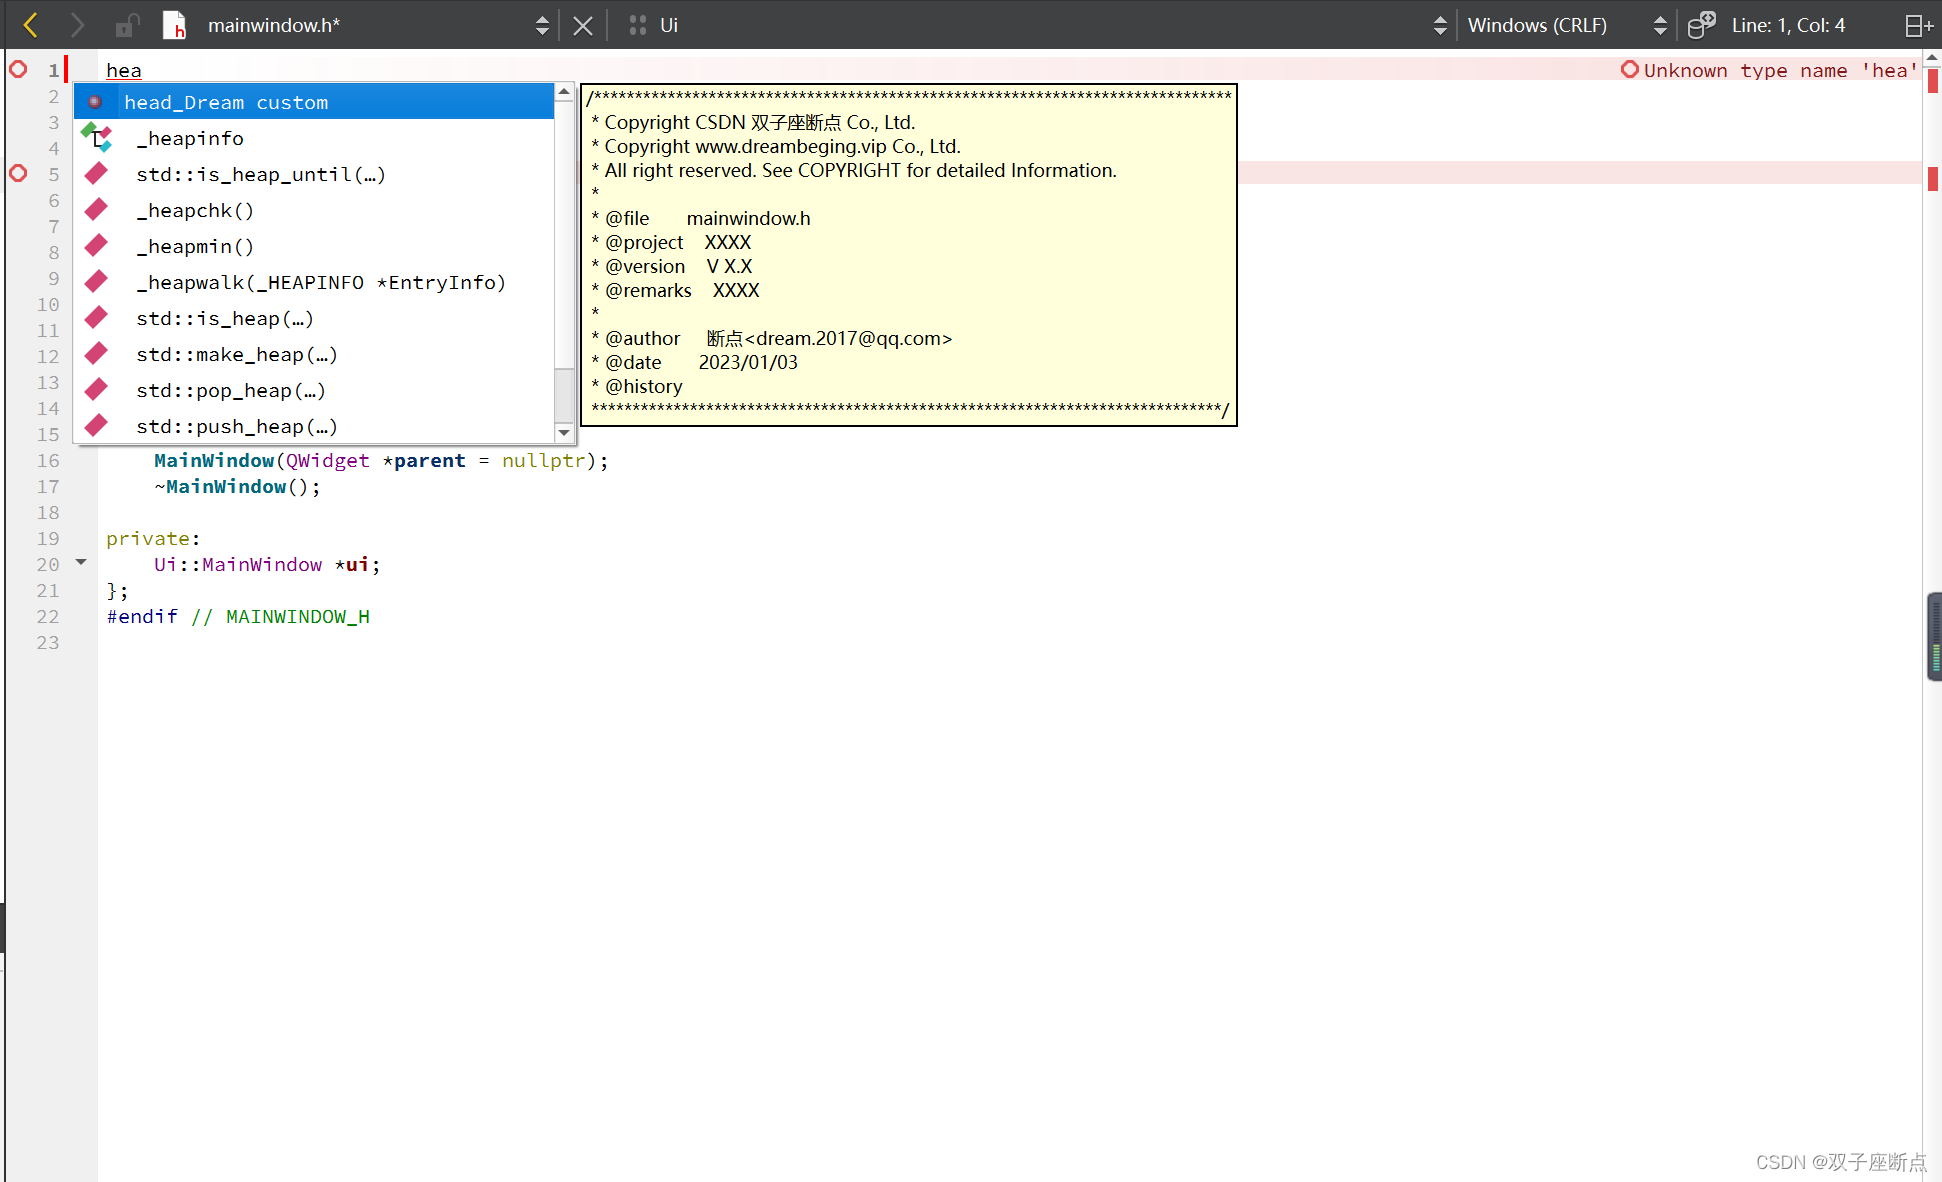Viewport: 1942px width, 1182px height.
Task: Click the Line: 1, Col: 4 indicator
Action: pos(1788,25)
